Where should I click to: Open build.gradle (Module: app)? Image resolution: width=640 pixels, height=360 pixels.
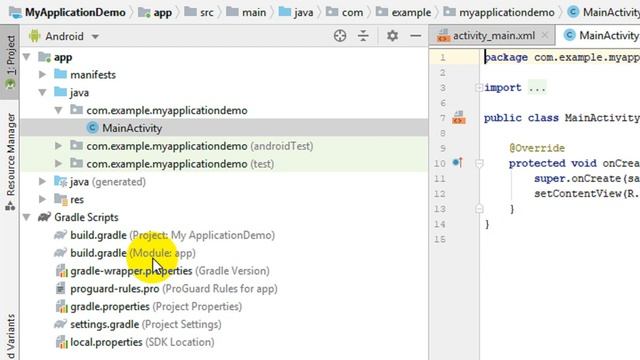133,253
